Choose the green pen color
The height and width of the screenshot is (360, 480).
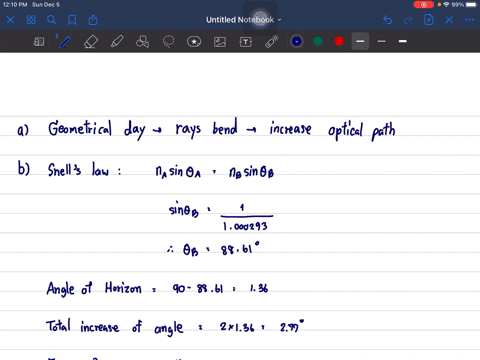click(x=318, y=41)
